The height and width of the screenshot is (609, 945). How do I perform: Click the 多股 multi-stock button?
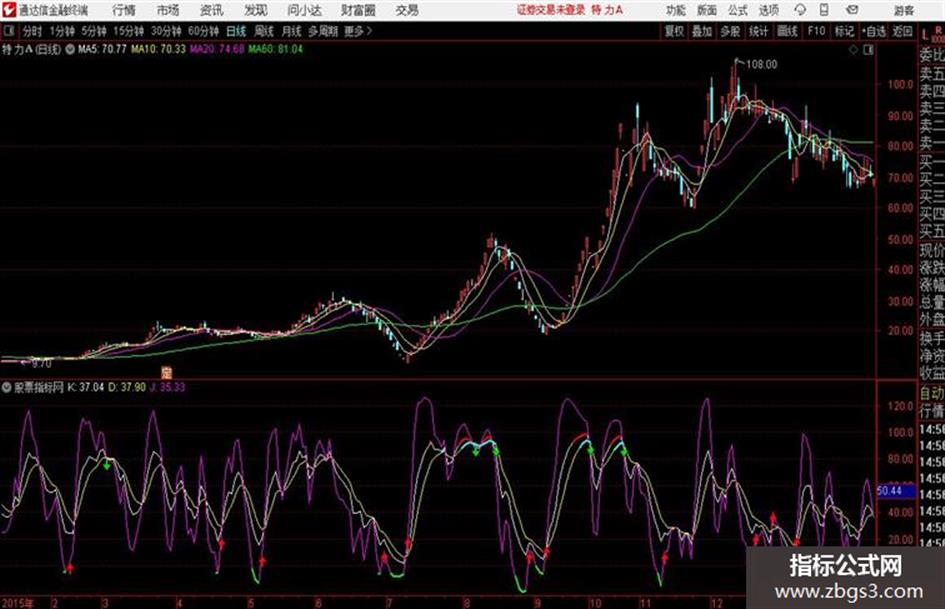point(730,31)
